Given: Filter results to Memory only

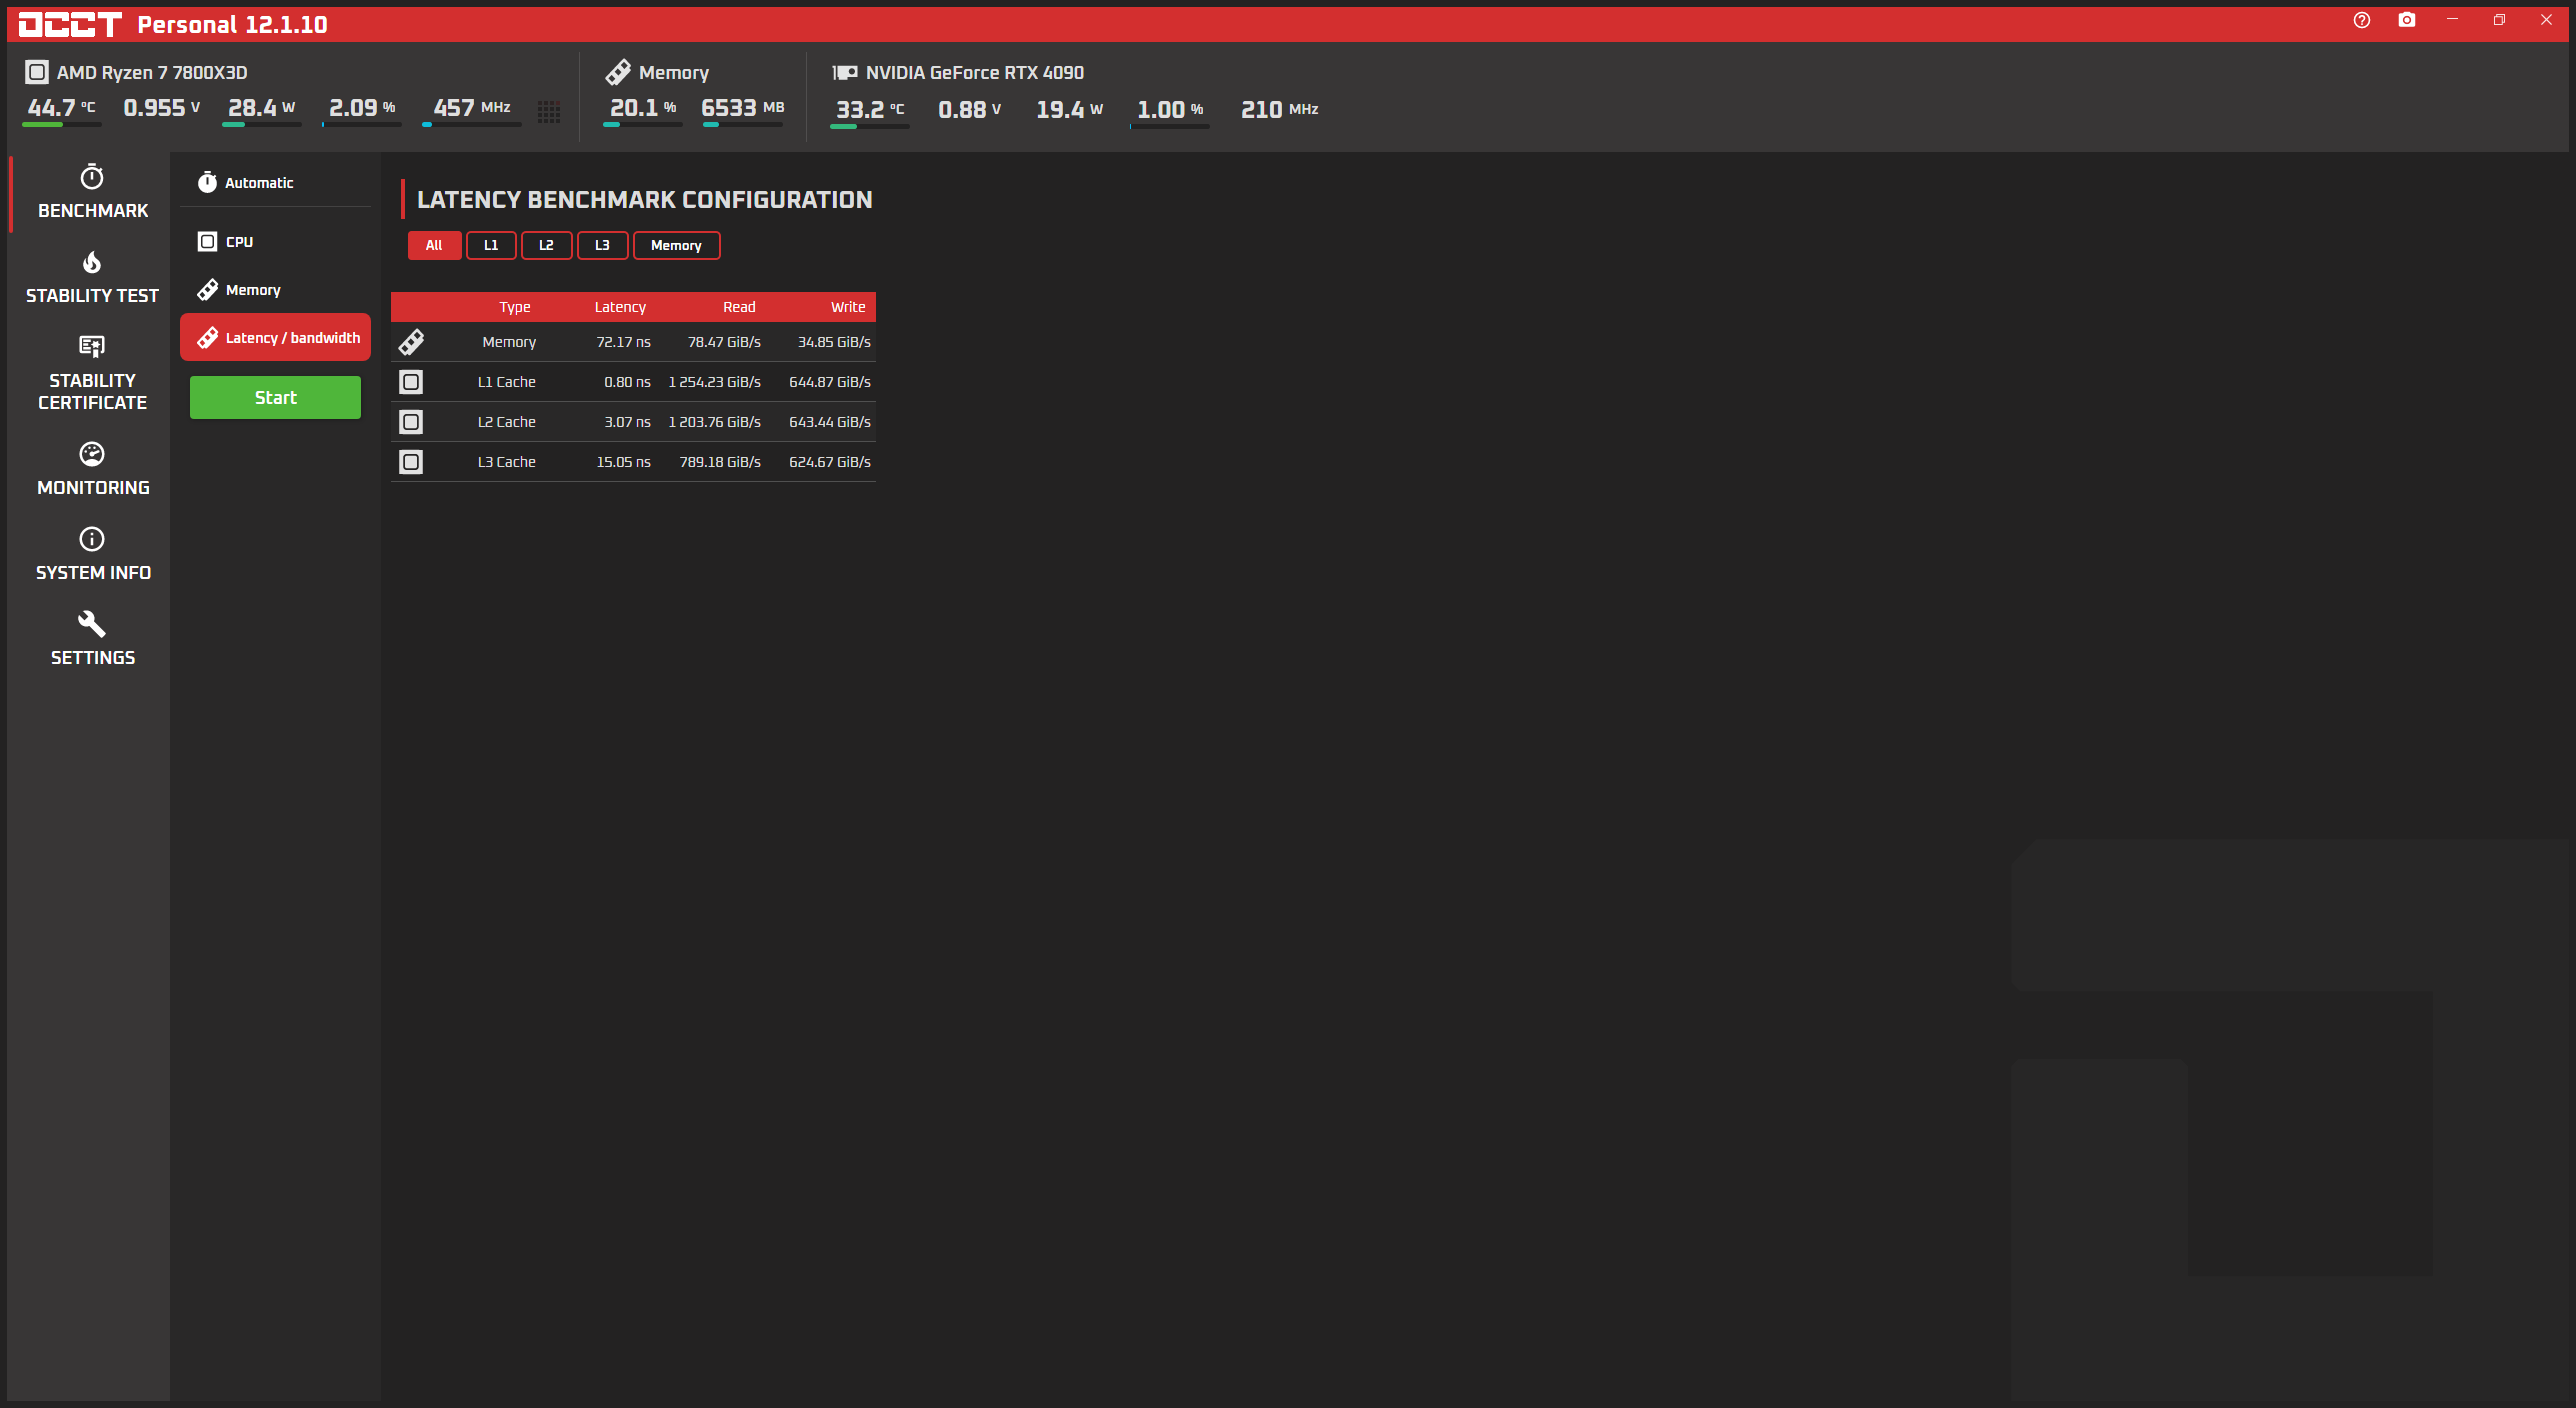Looking at the screenshot, I should (x=676, y=245).
